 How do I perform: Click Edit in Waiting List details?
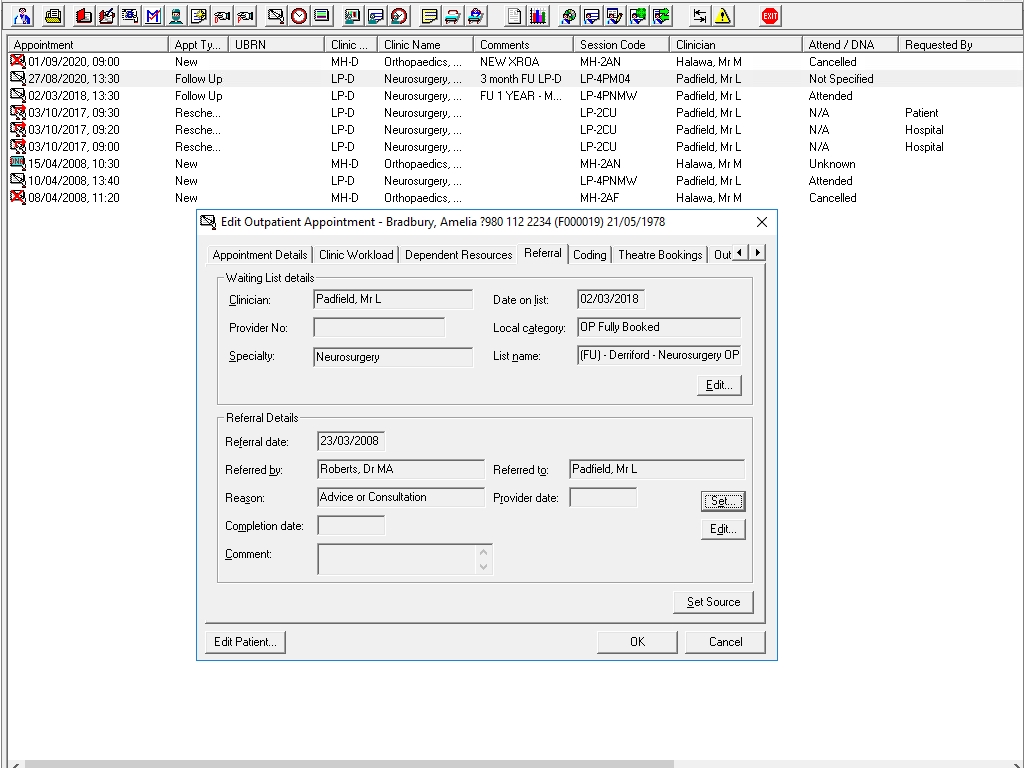tap(719, 385)
